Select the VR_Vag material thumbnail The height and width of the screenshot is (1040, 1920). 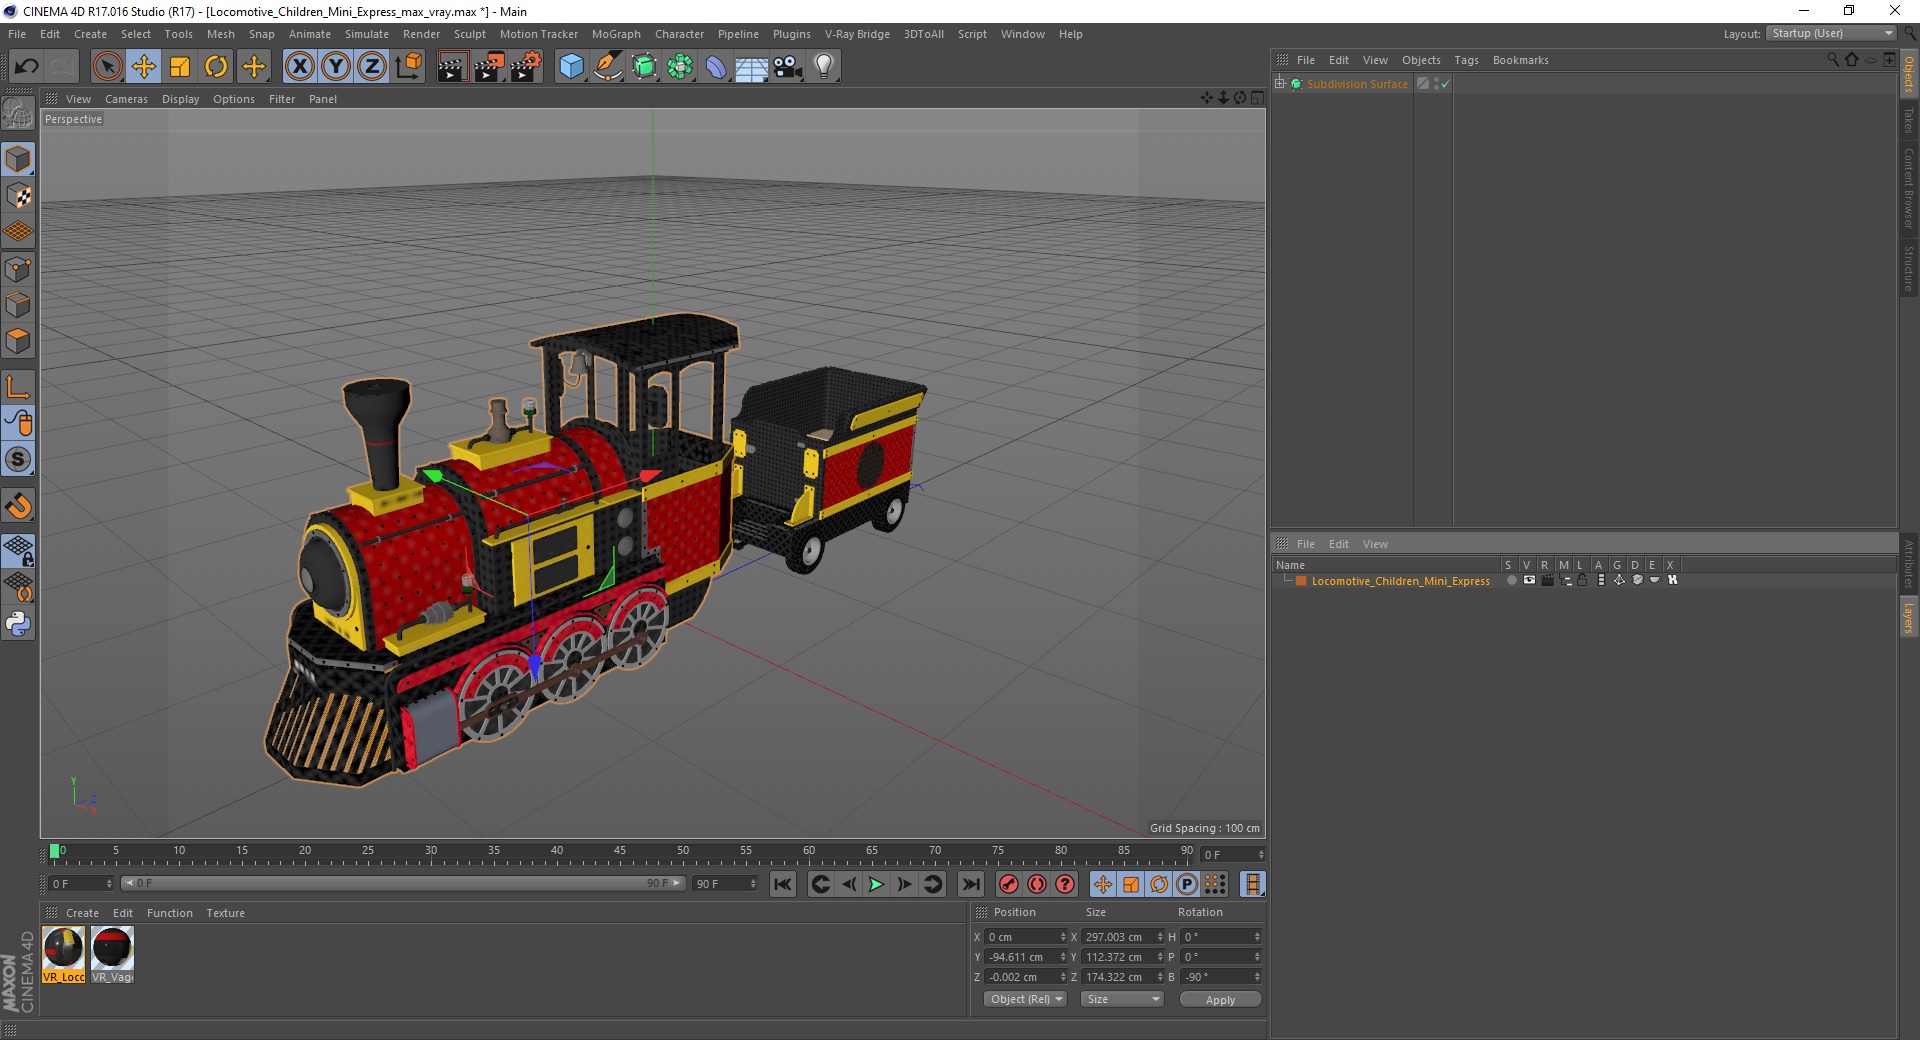click(112, 955)
